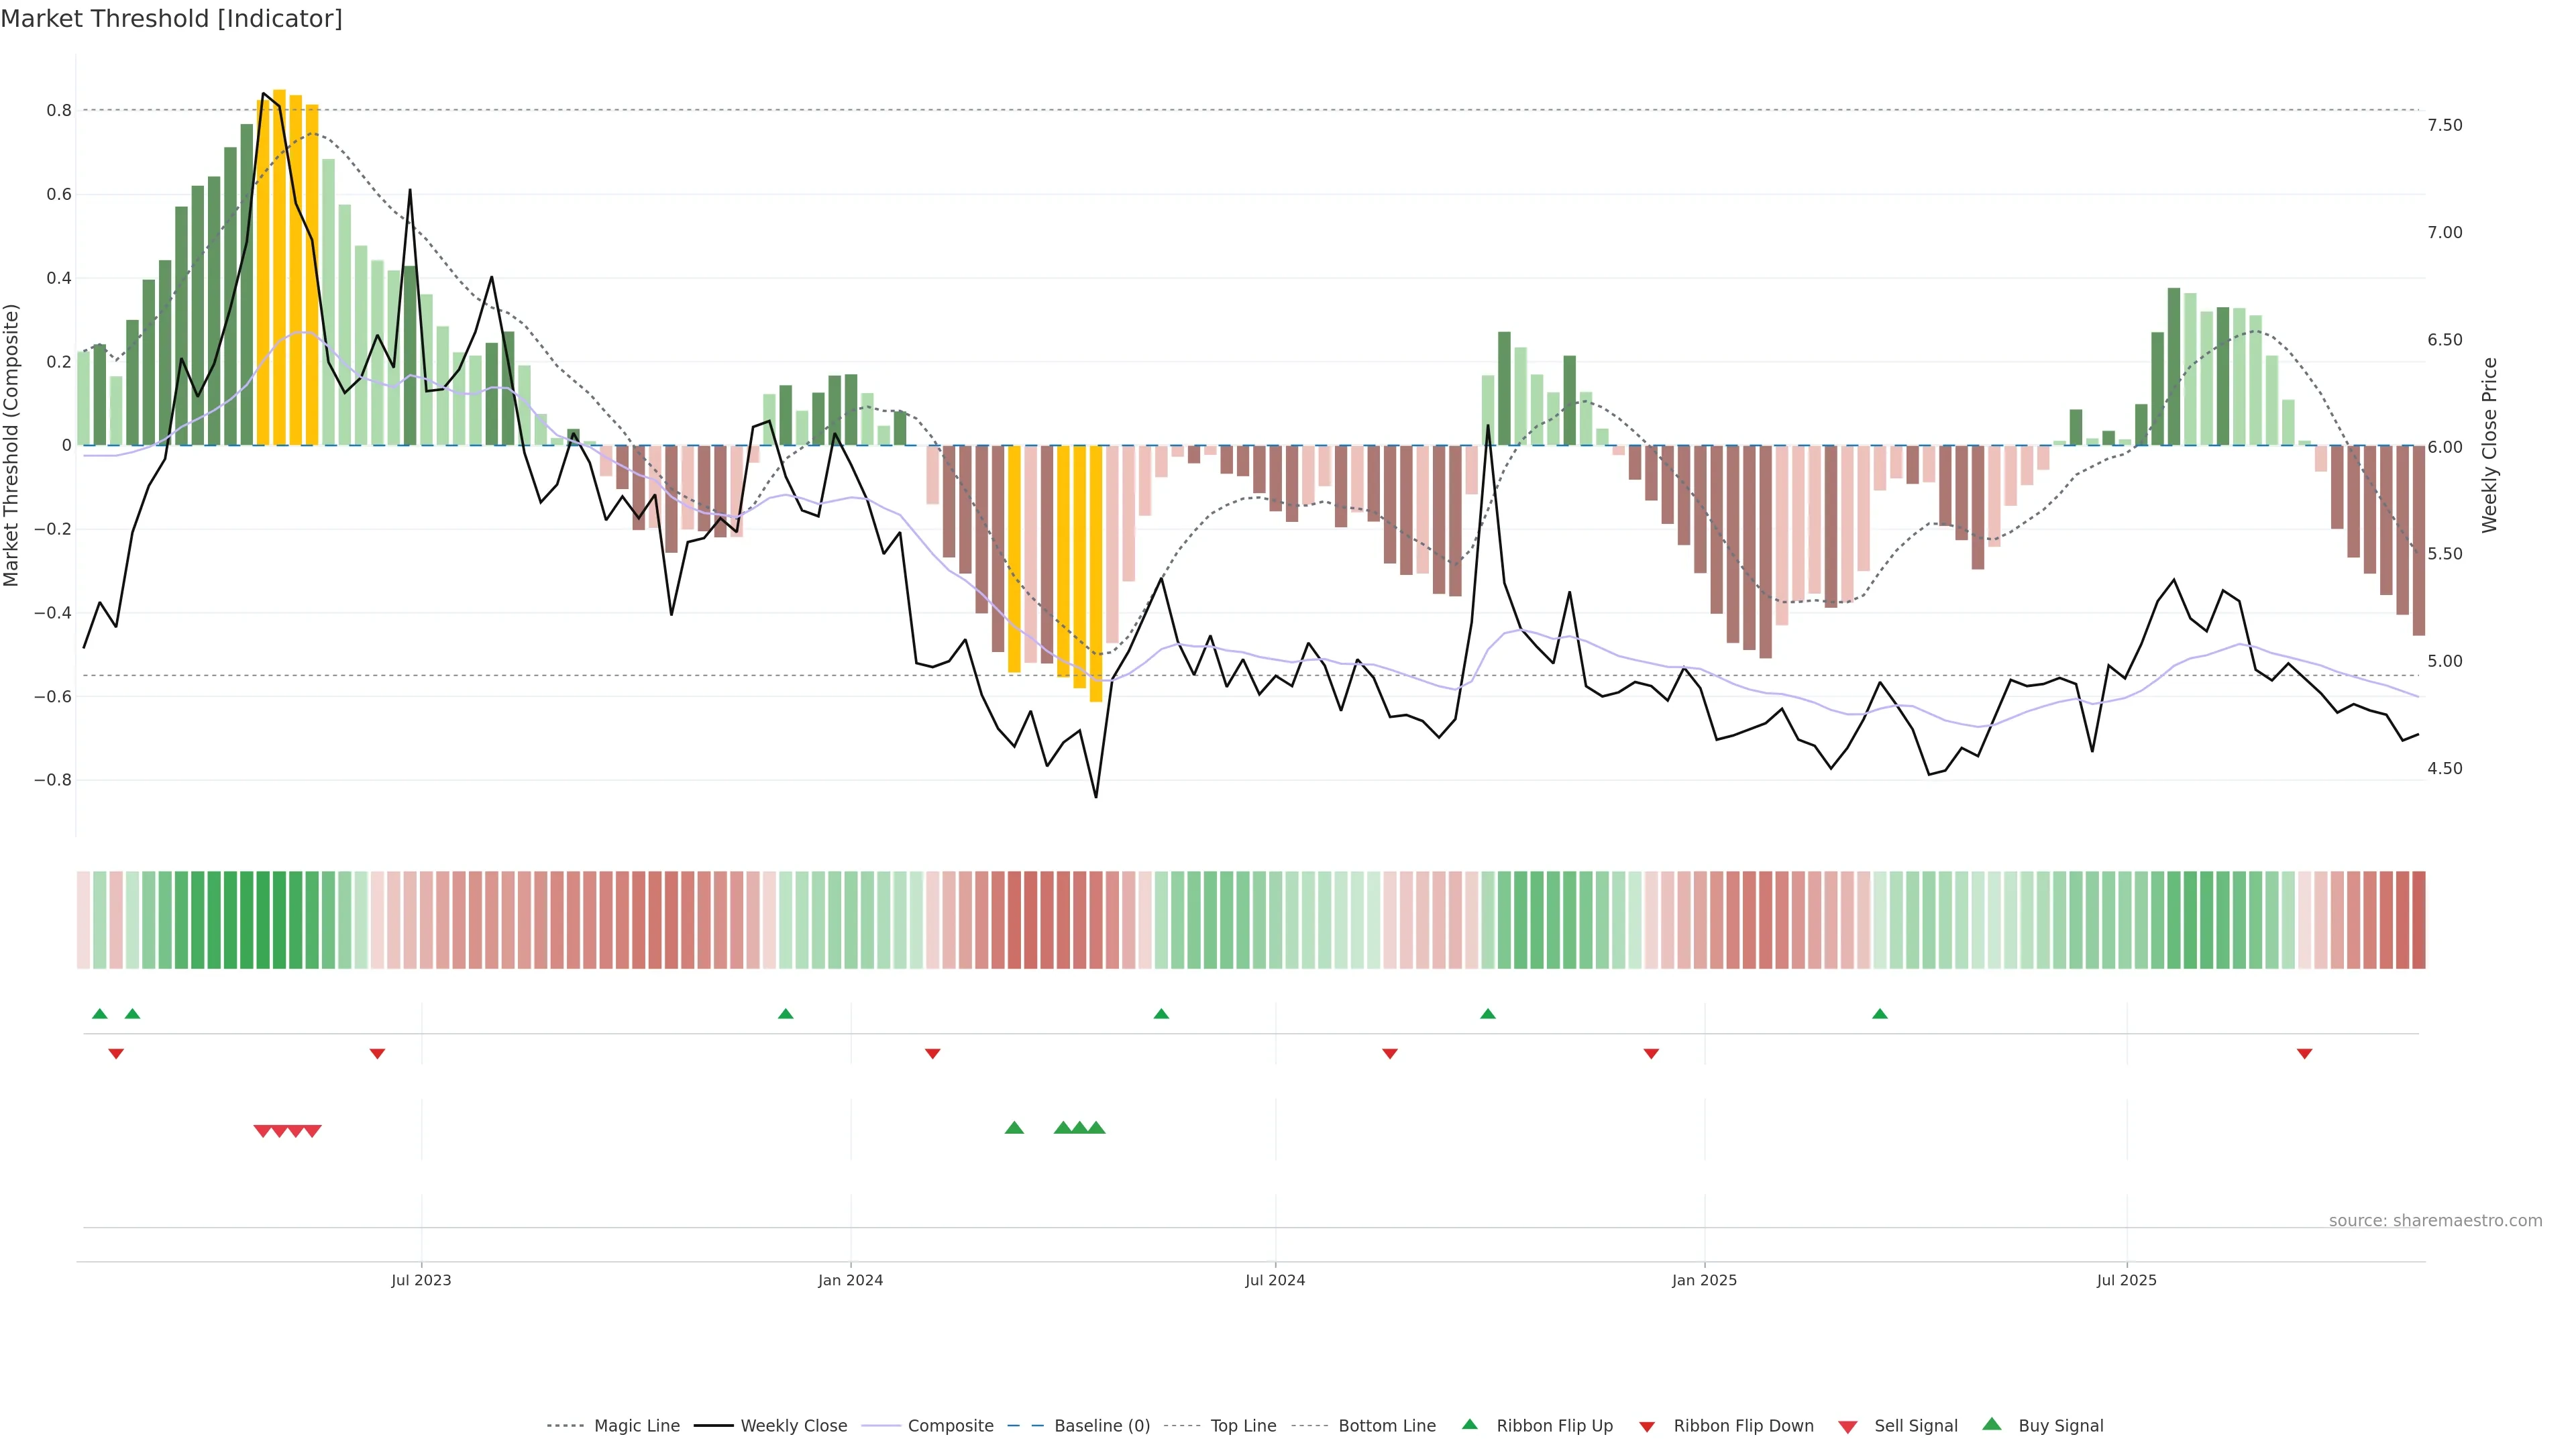Click the rightmost Ribbon Flip Up marker
Screen dimensions: 2576x1449
pos(1879,1014)
